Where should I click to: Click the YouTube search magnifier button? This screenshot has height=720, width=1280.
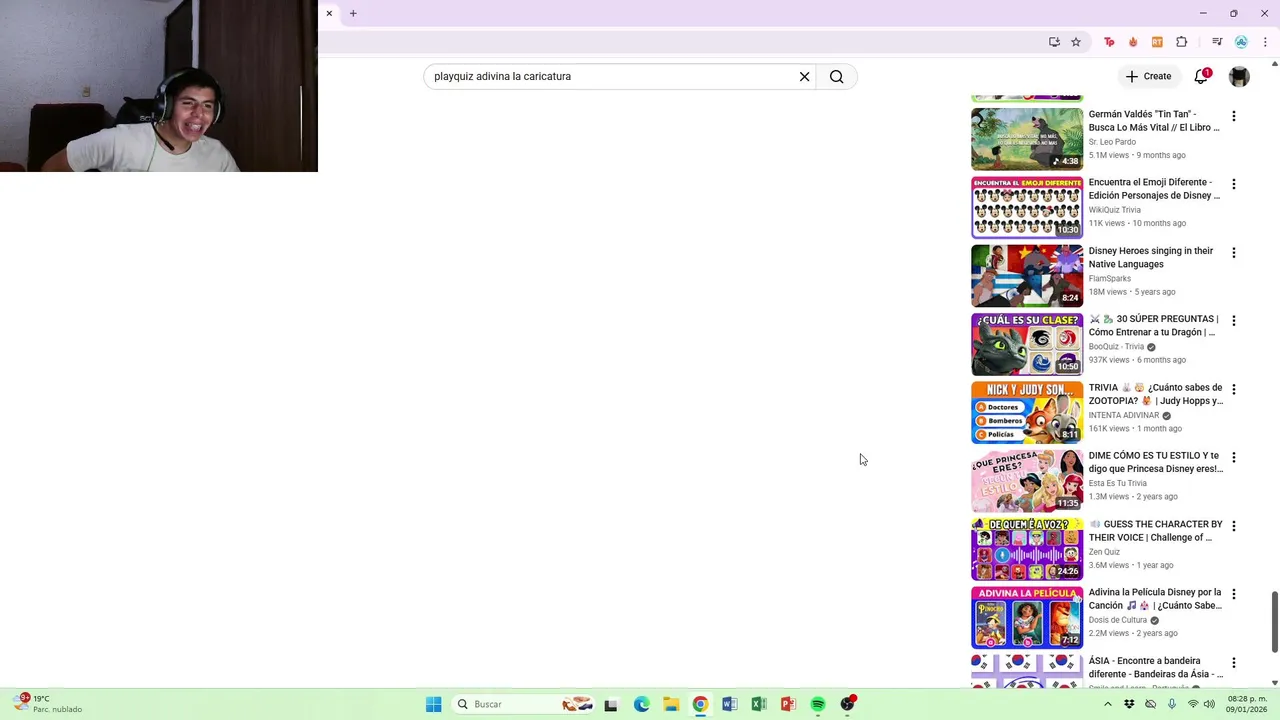[x=837, y=77]
